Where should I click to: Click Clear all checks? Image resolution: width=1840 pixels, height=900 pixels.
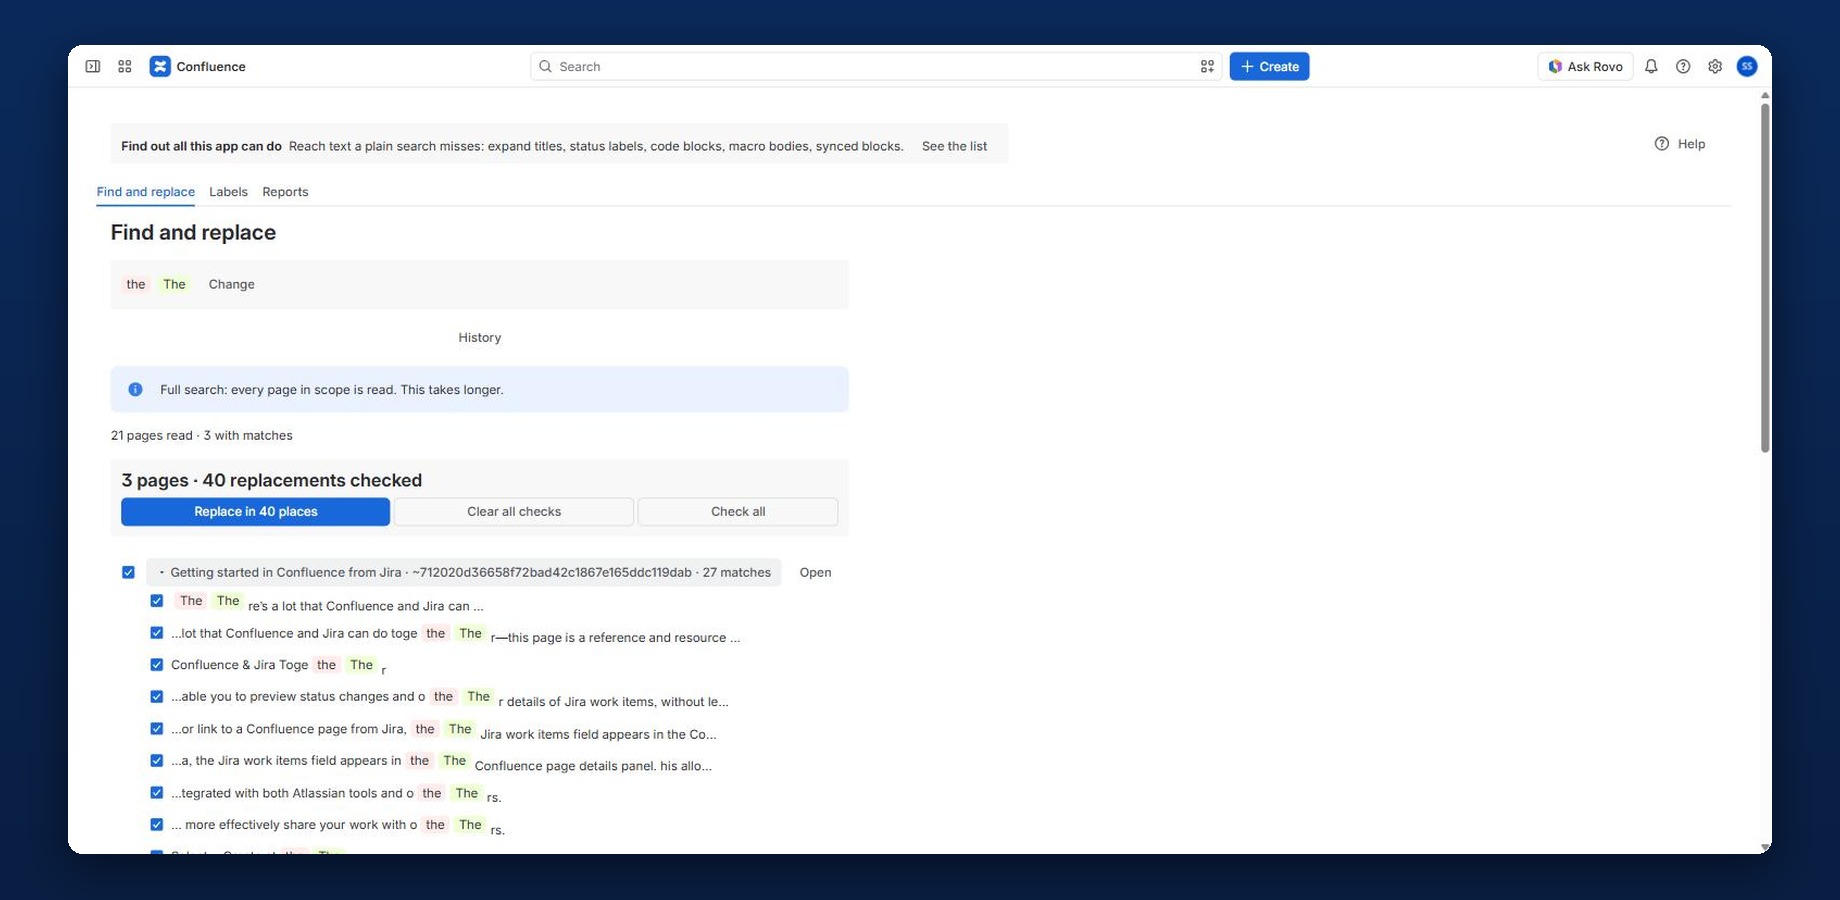[x=514, y=511]
